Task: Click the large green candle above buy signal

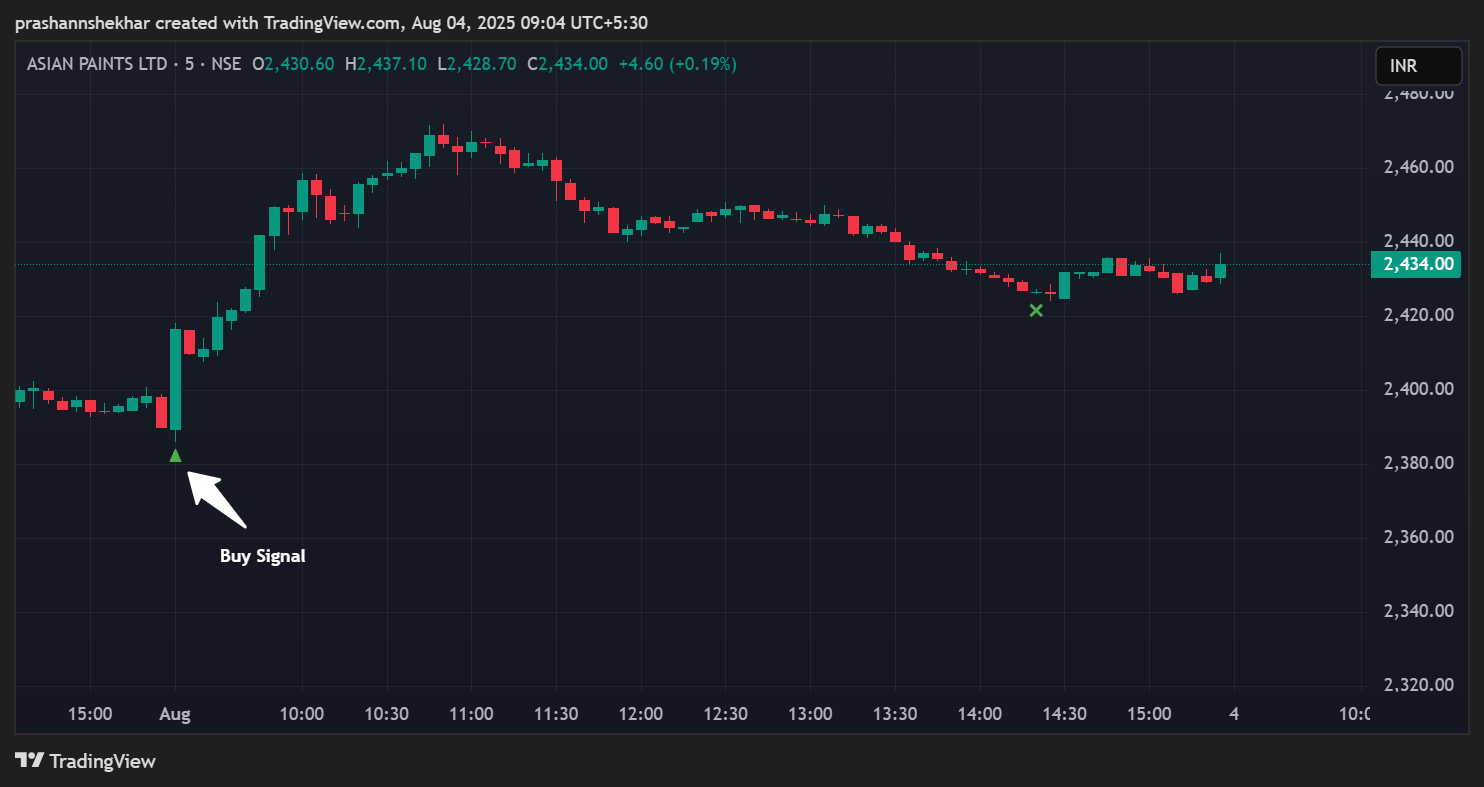Action: click(175, 378)
